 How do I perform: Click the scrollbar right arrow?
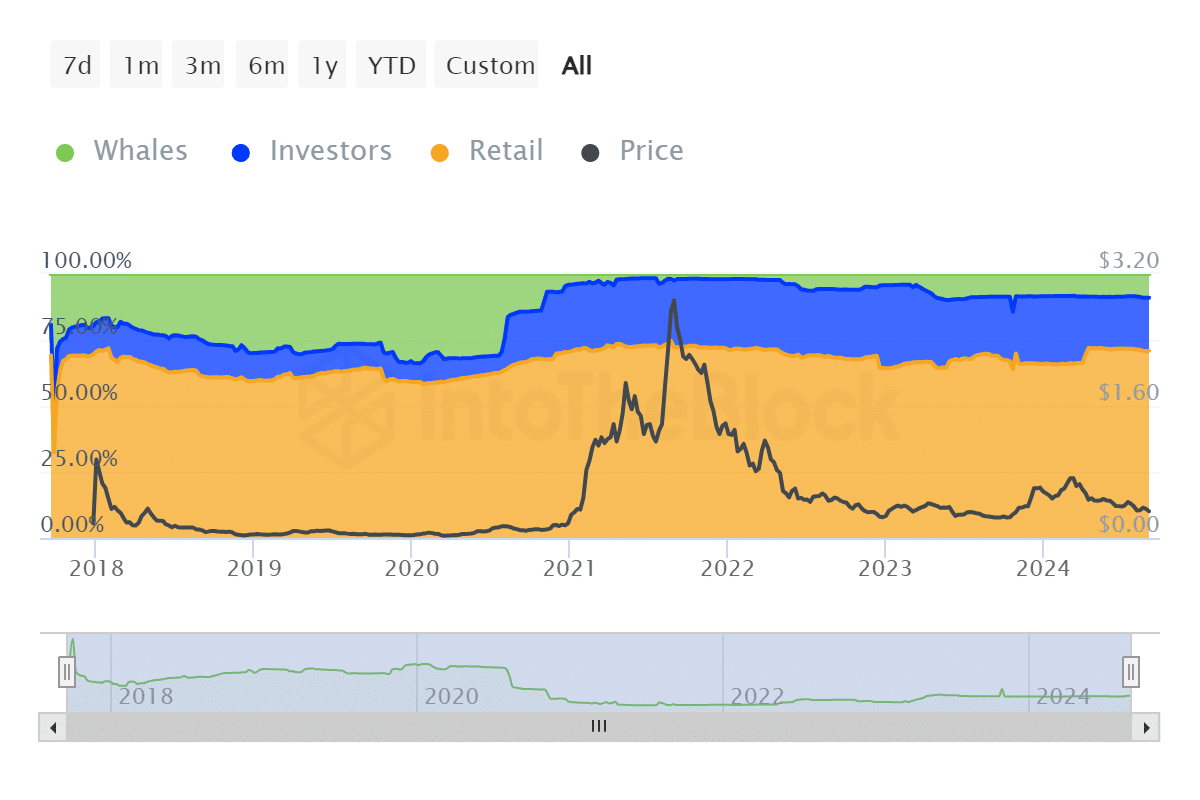coord(1148,727)
